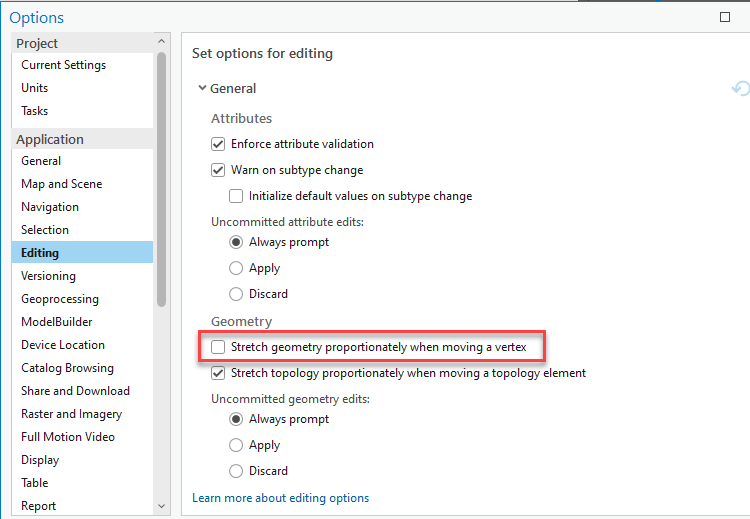Maximize the Options dialog window
750x519 pixels.
pos(725,17)
